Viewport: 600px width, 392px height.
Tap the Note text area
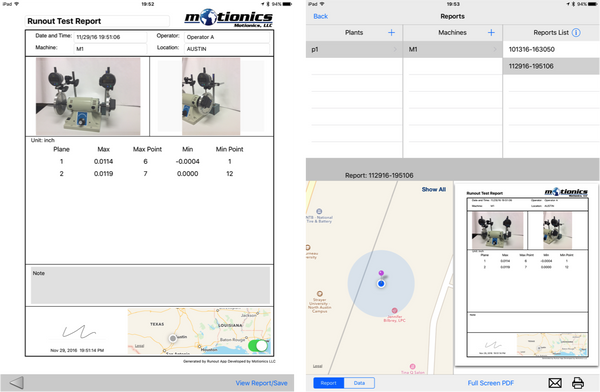[150, 286]
